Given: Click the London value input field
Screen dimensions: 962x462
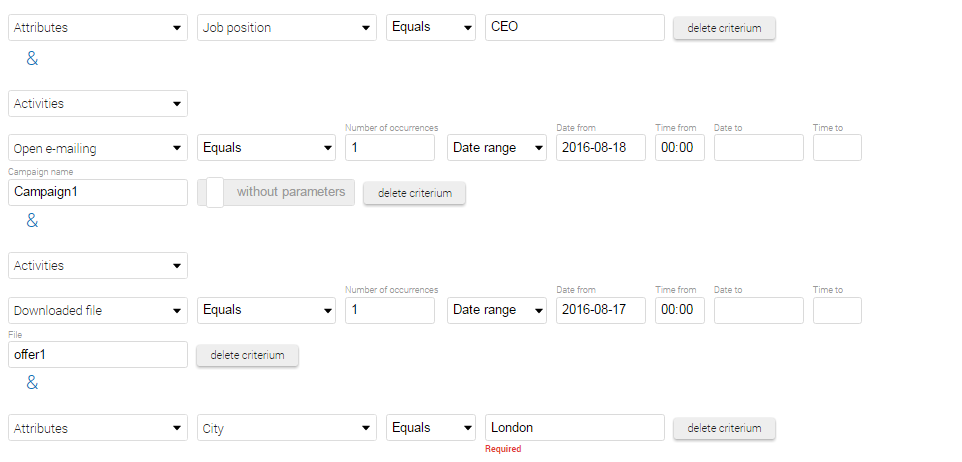Looking at the screenshot, I should pos(575,428).
